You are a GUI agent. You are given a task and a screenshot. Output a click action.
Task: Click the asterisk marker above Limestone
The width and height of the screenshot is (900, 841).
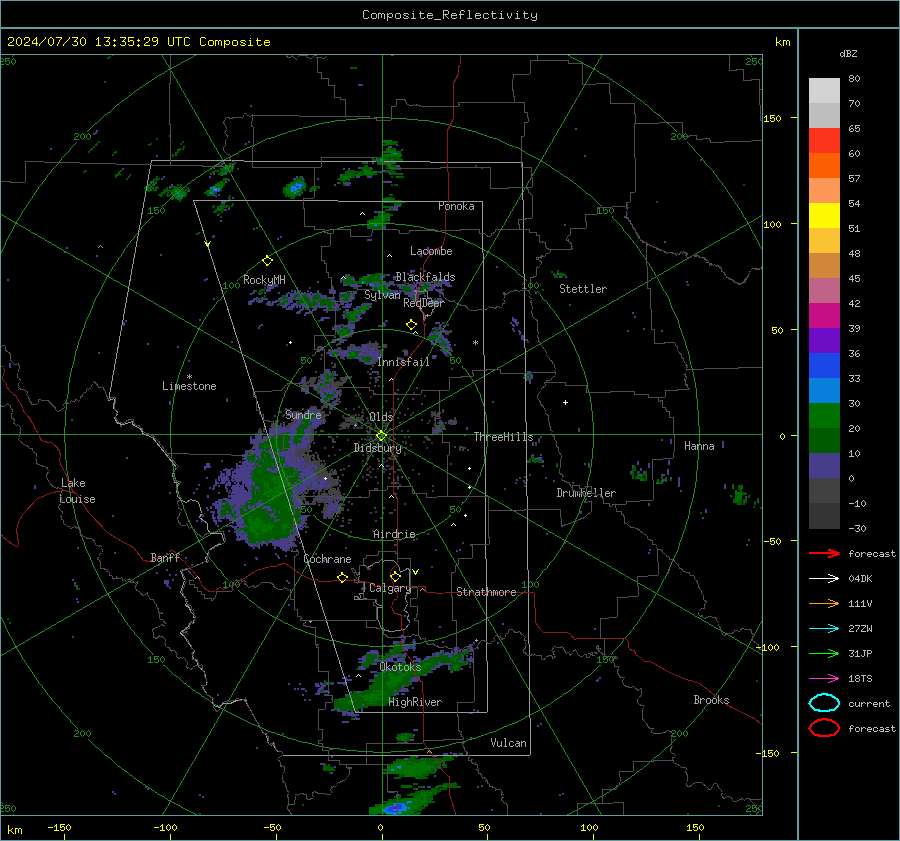click(x=189, y=377)
